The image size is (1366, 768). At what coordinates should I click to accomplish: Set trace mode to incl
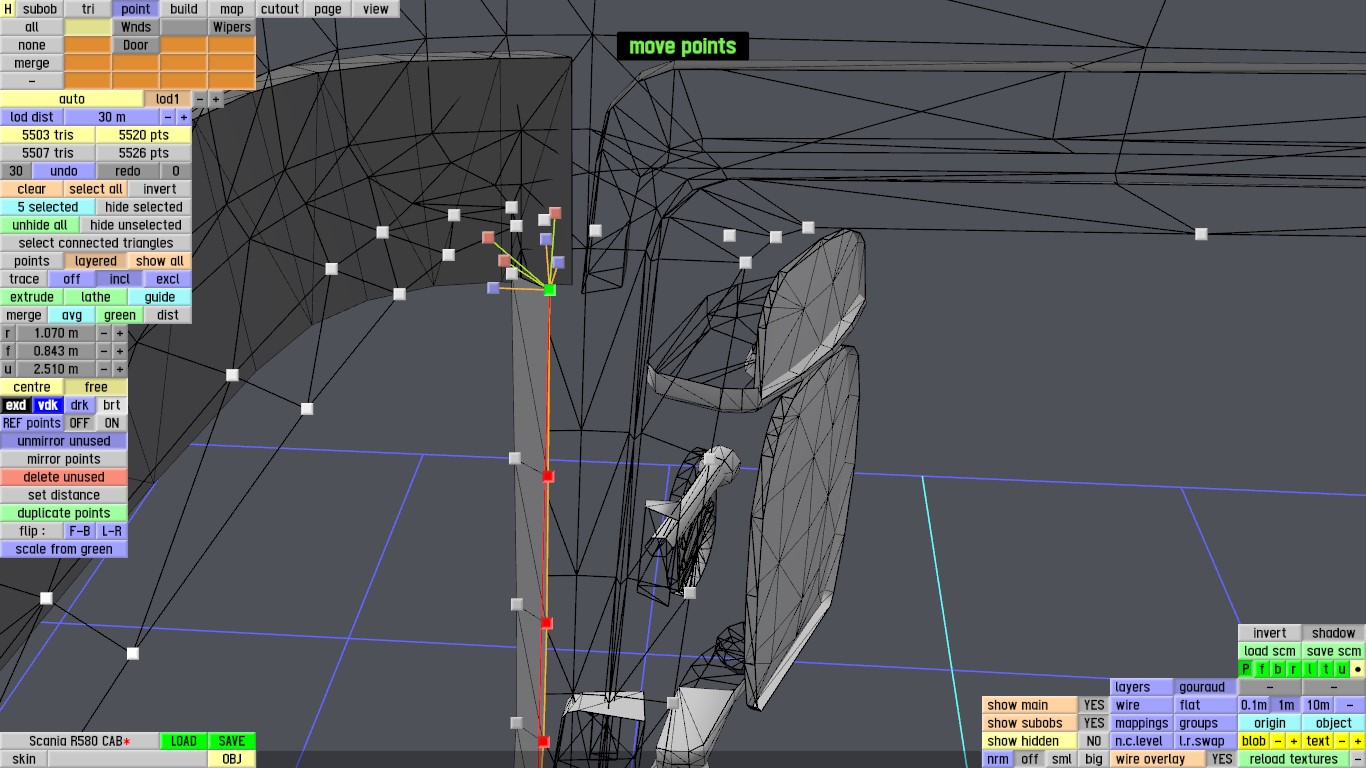click(x=120, y=279)
